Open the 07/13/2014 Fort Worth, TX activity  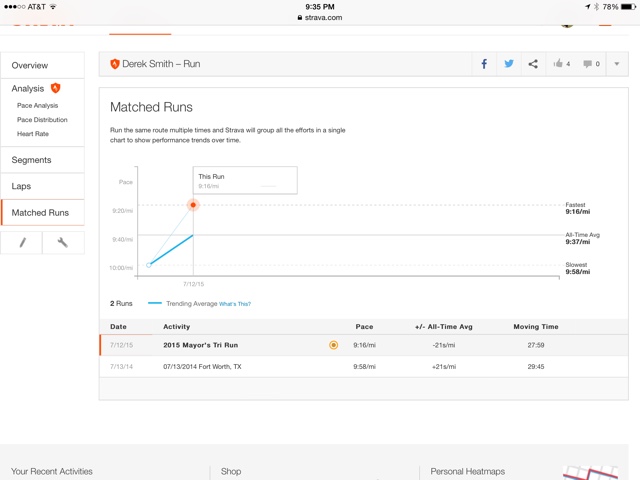coord(202,367)
